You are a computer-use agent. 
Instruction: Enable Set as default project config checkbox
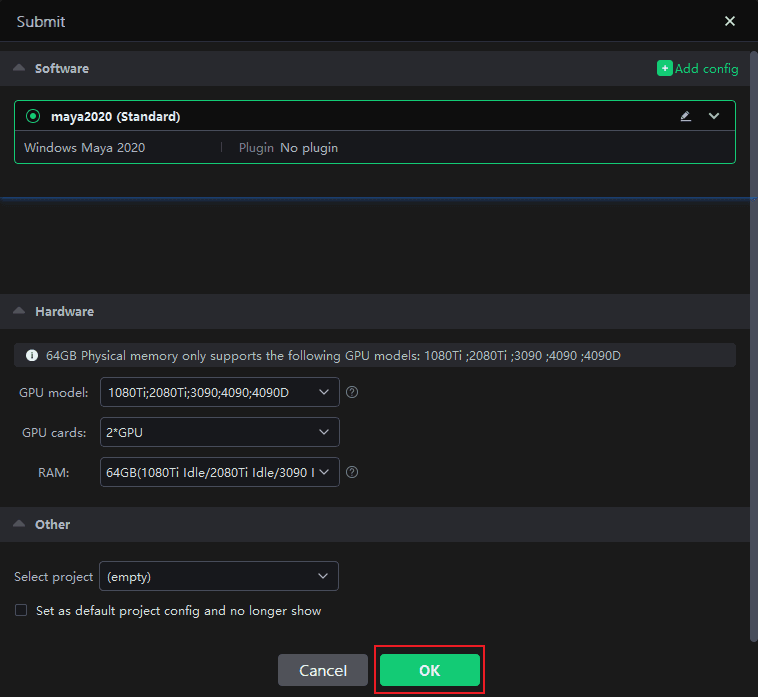[x=21, y=610]
